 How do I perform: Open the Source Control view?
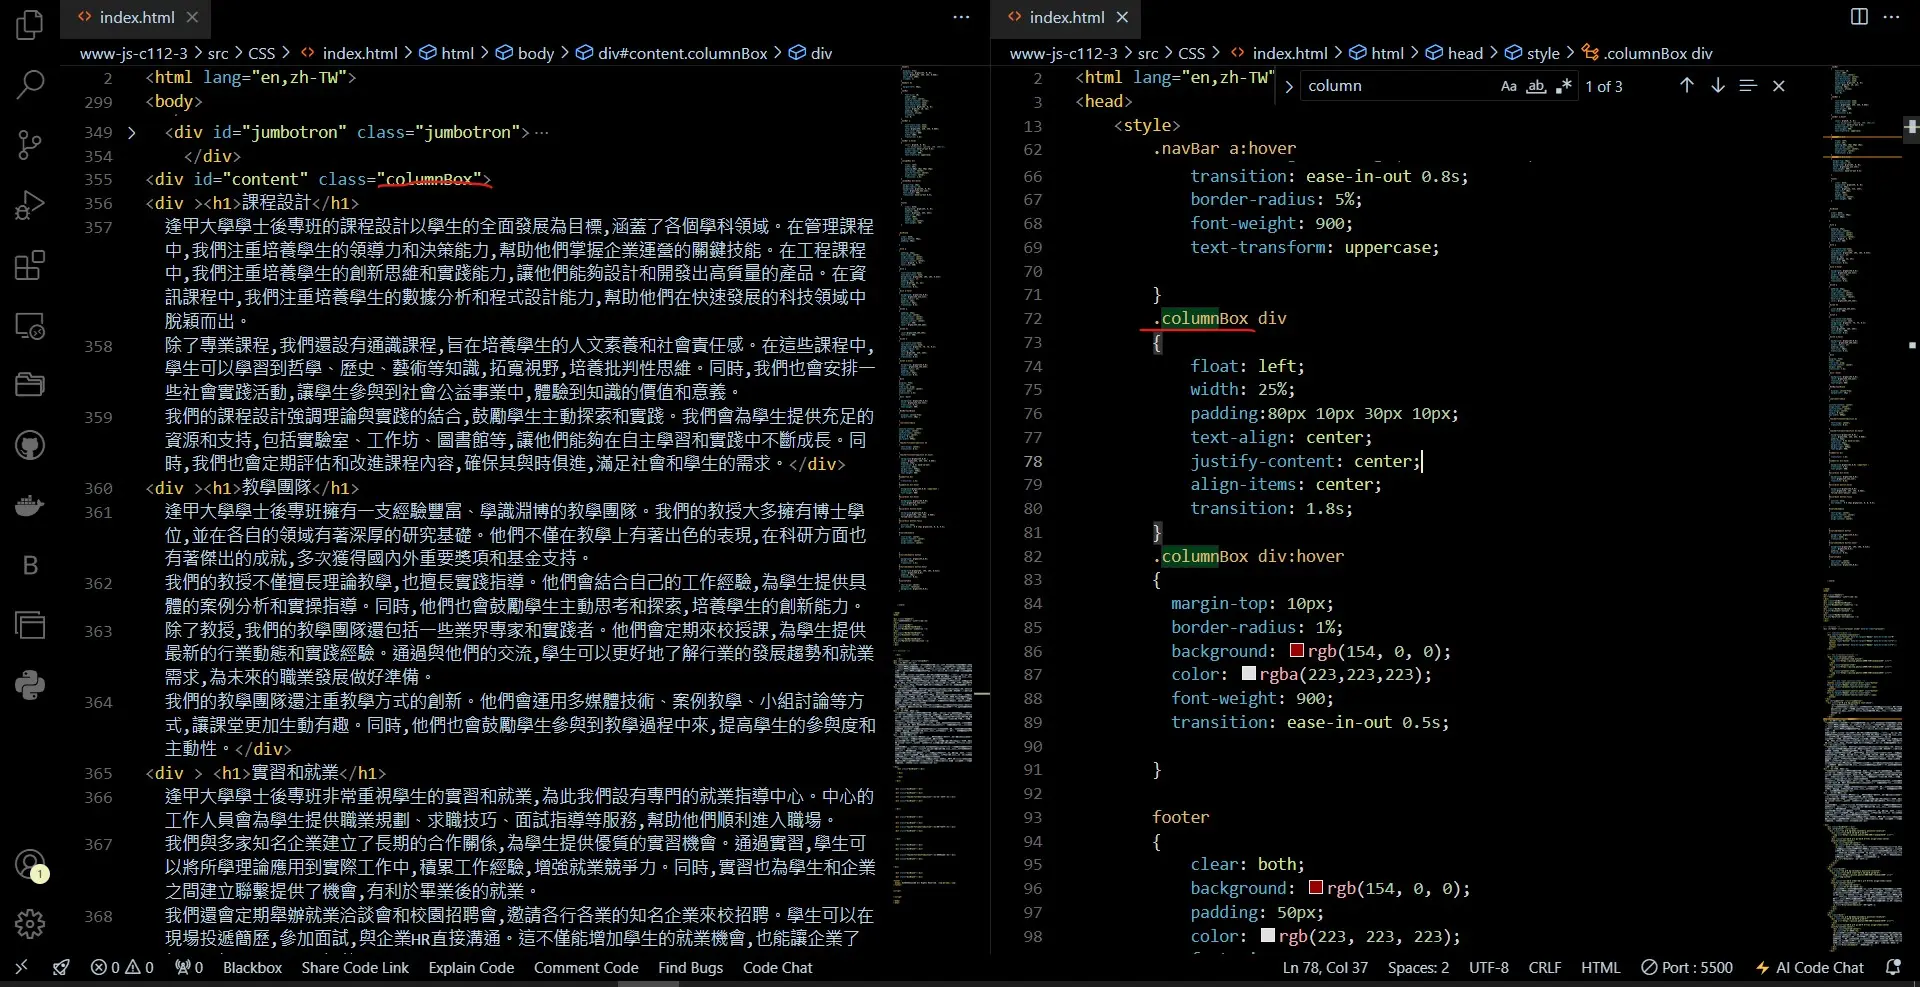pyautogui.click(x=30, y=145)
